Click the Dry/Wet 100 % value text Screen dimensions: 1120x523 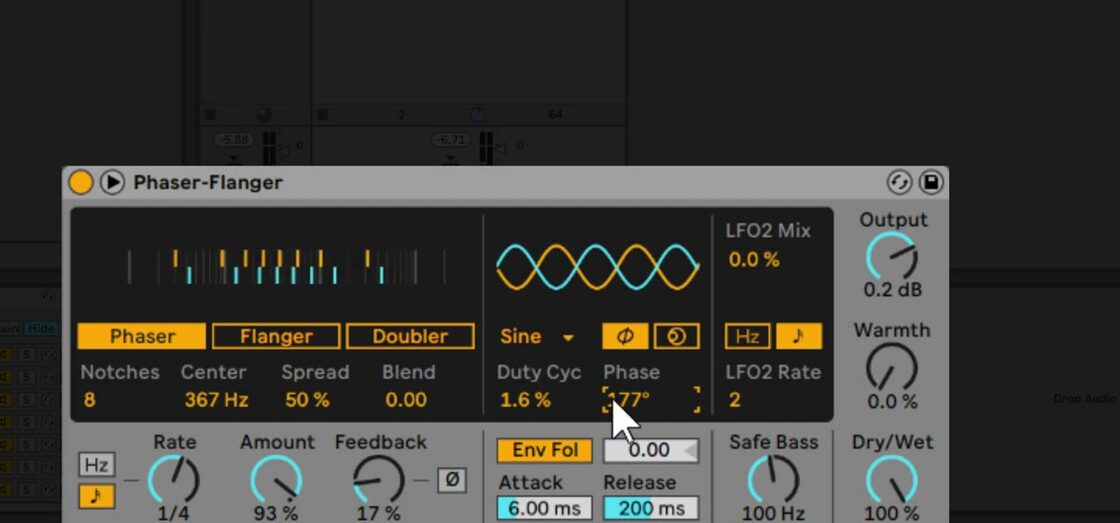(x=893, y=513)
